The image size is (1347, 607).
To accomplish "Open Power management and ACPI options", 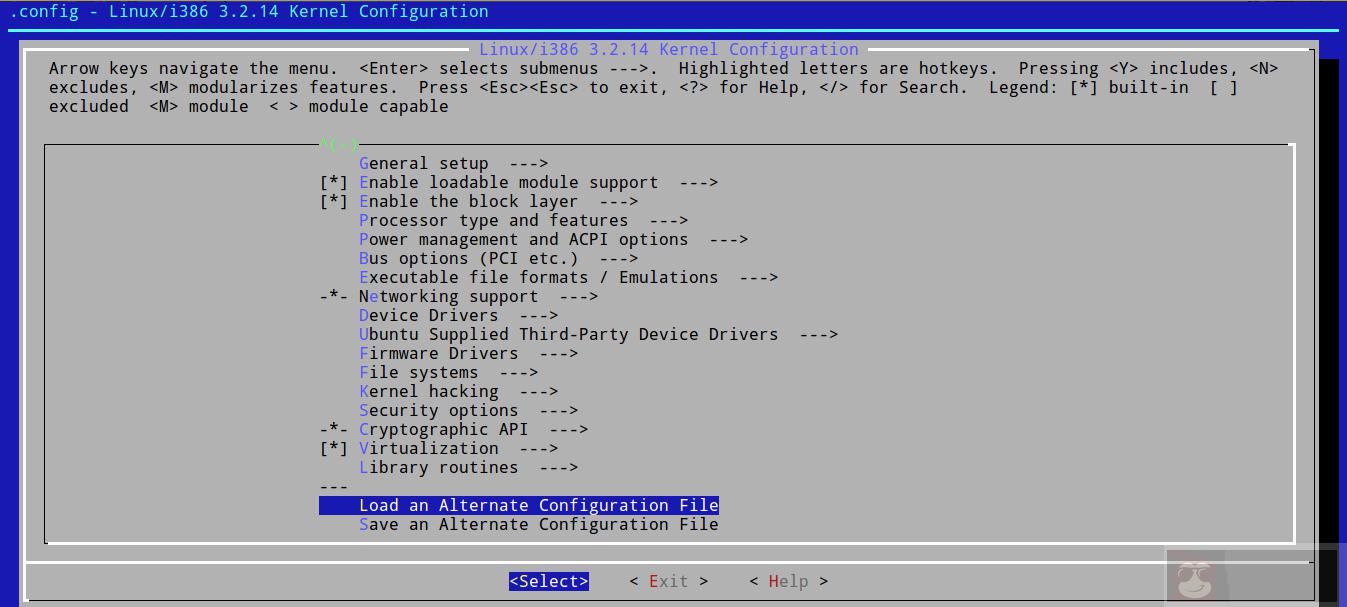I will pos(523,240).
